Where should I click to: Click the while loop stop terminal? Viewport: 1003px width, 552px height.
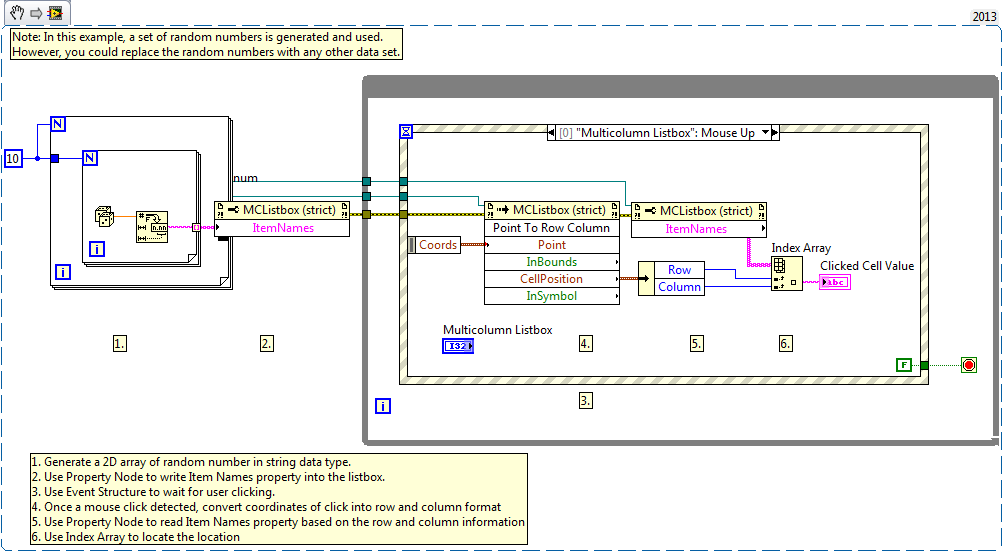(968, 365)
